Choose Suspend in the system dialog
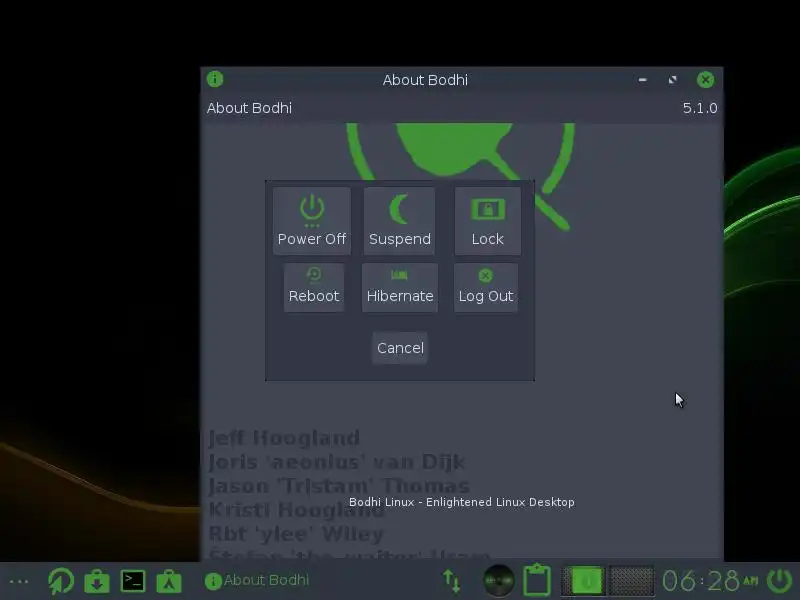The height and width of the screenshot is (600, 800). coord(399,220)
